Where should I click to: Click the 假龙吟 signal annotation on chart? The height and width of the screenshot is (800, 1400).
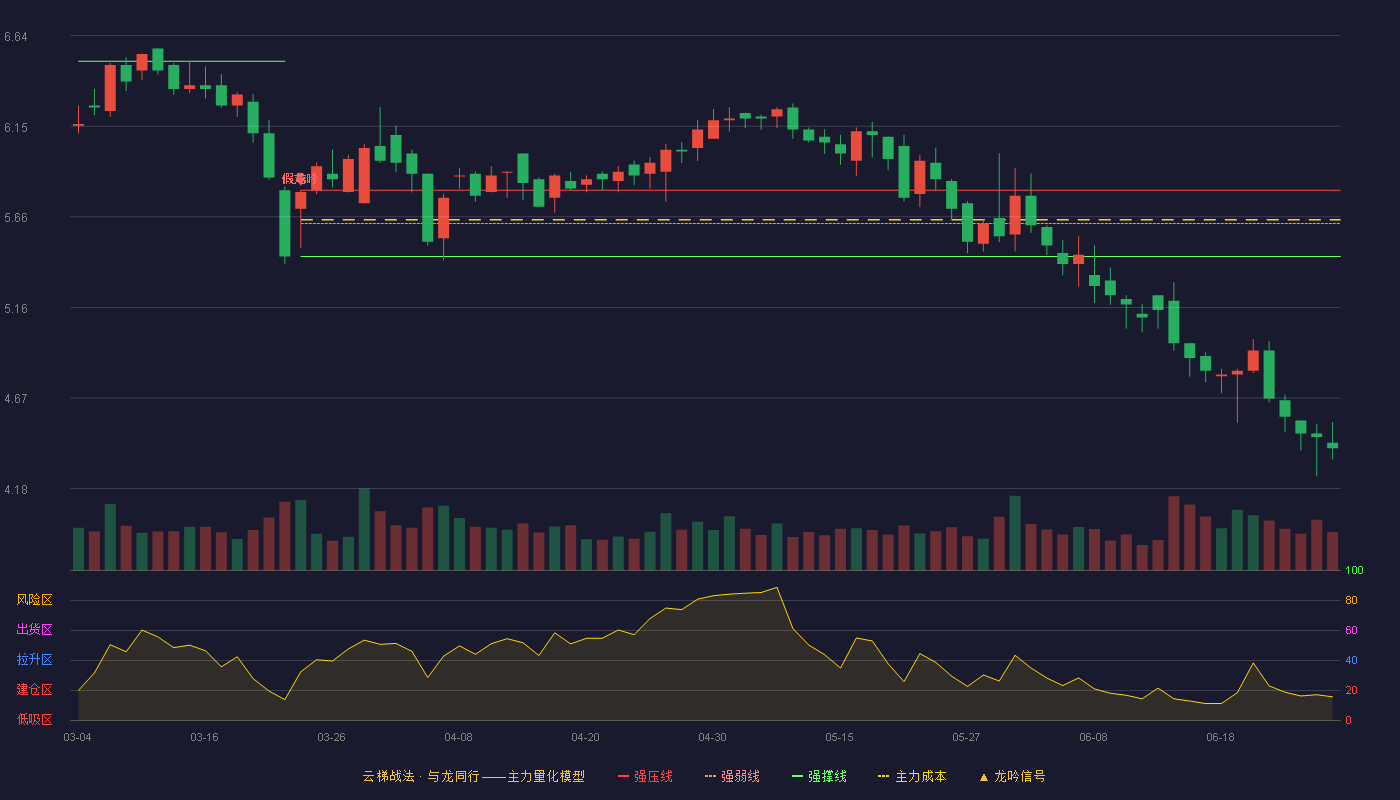coord(300,178)
